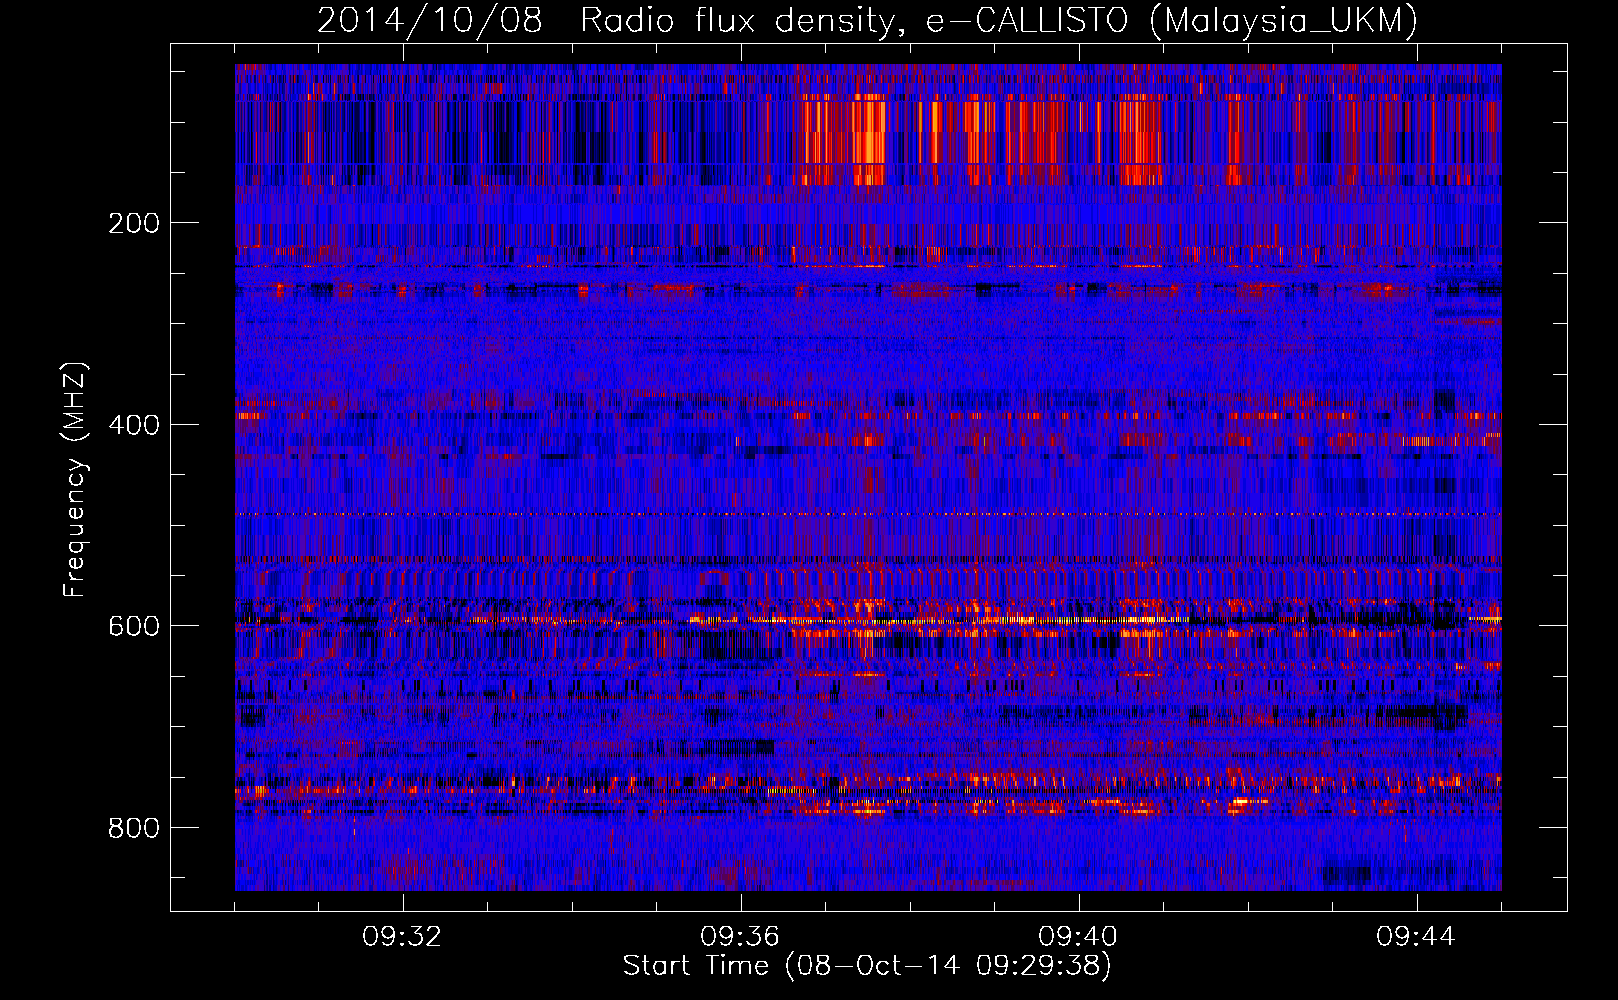The height and width of the screenshot is (1000, 1618).
Task: Click the "09:32" time tick label
Action: (402, 937)
